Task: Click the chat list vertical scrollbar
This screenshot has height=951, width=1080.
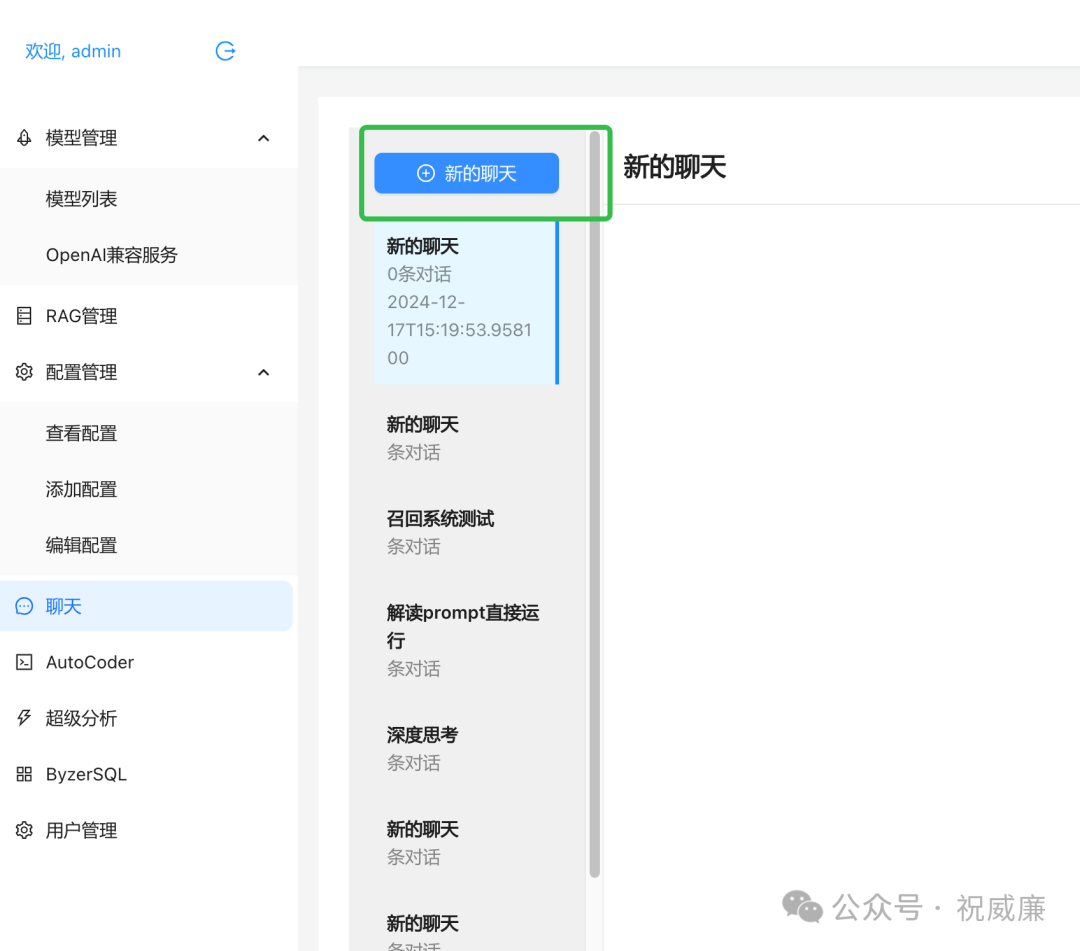Action: [x=594, y=504]
